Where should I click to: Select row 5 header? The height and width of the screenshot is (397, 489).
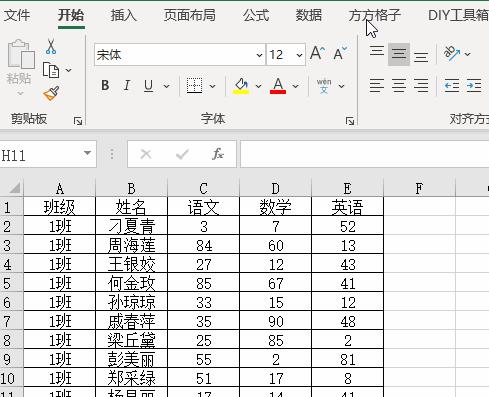[x=11, y=284]
